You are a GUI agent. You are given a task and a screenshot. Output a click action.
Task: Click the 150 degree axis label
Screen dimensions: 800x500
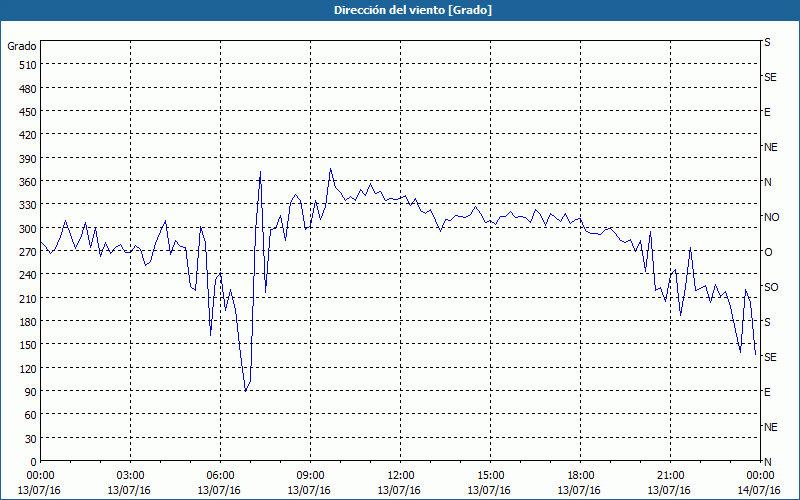pyautogui.click(x=28, y=345)
